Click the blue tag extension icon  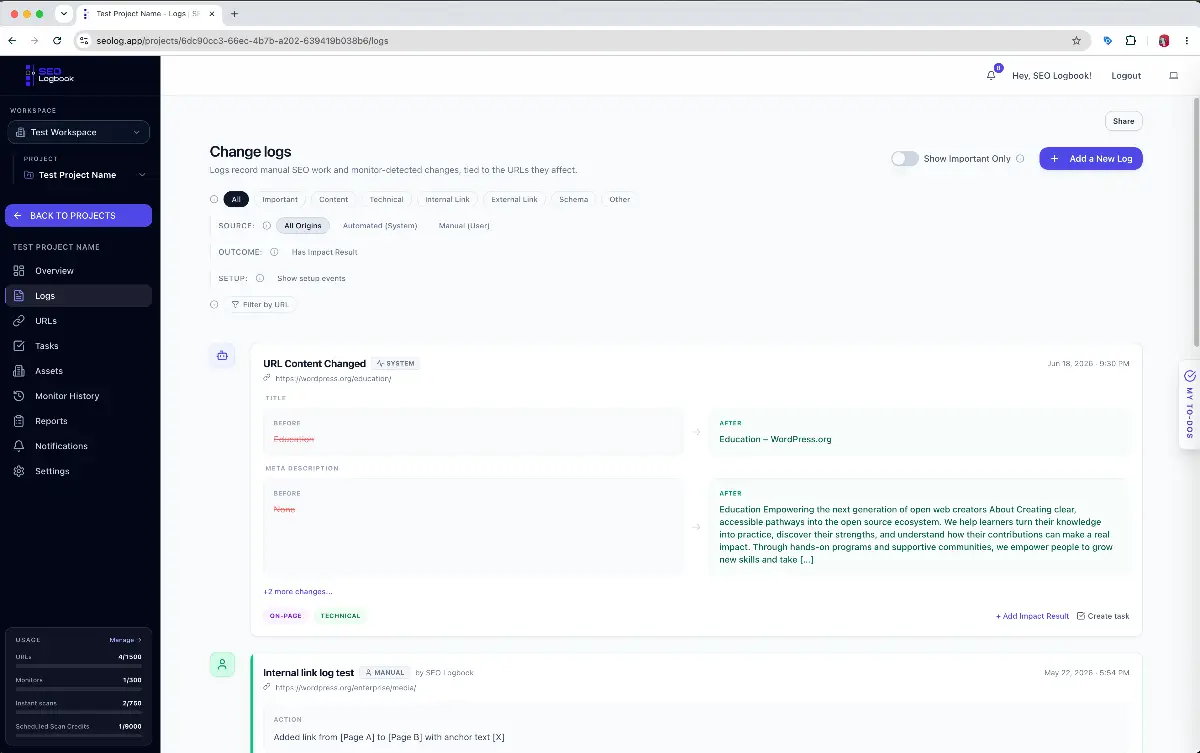click(x=1107, y=41)
